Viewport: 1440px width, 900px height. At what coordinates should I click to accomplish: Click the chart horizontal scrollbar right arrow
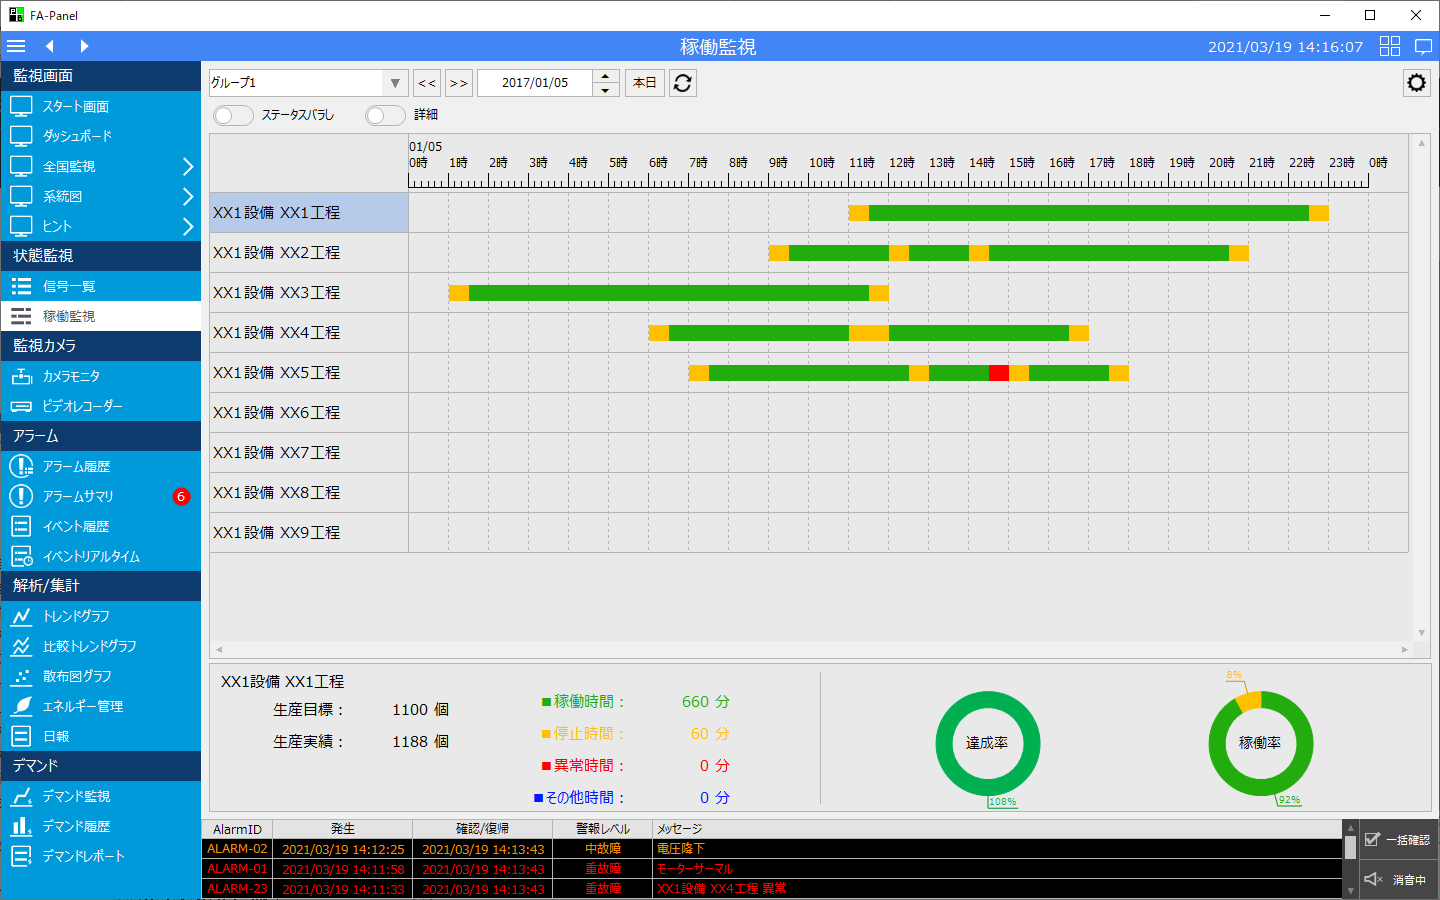click(1404, 650)
